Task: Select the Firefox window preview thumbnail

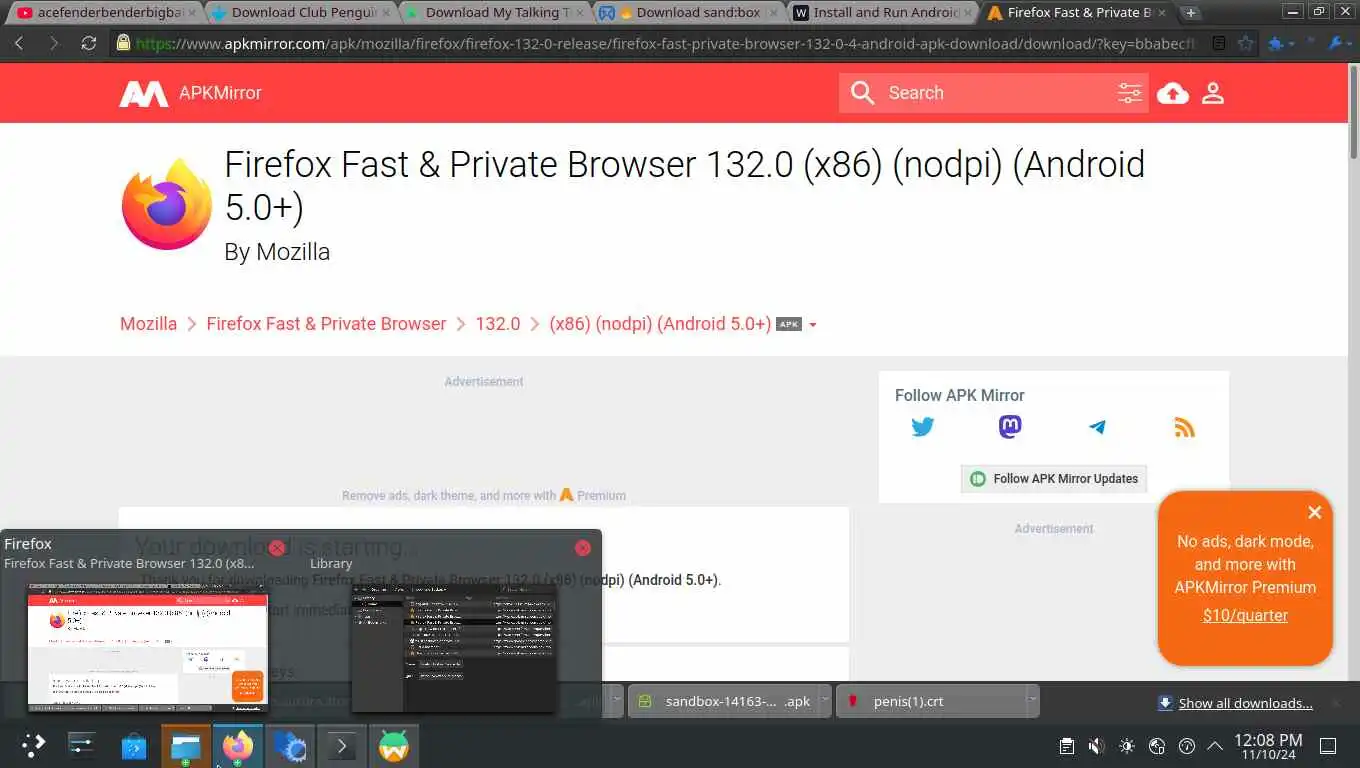Action: tap(148, 647)
